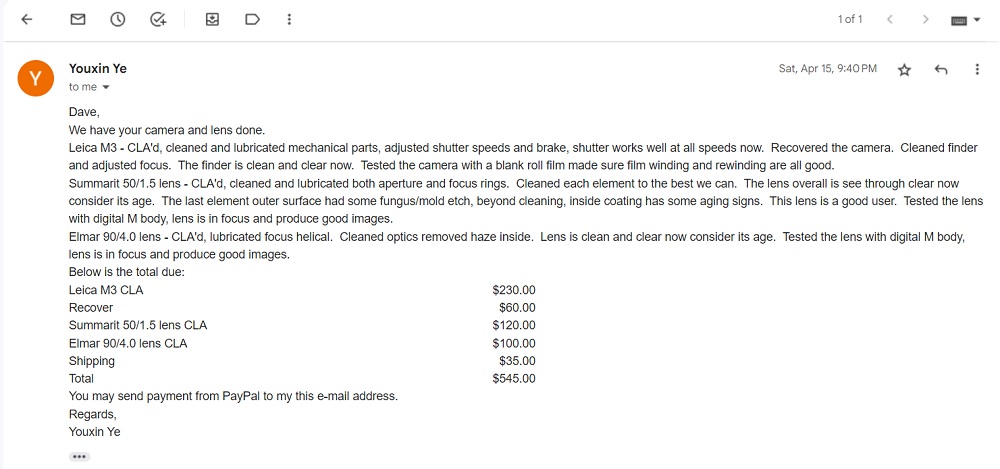Apply a label to this email
The height and width of the screenshot is (469, 1000).
252,19
